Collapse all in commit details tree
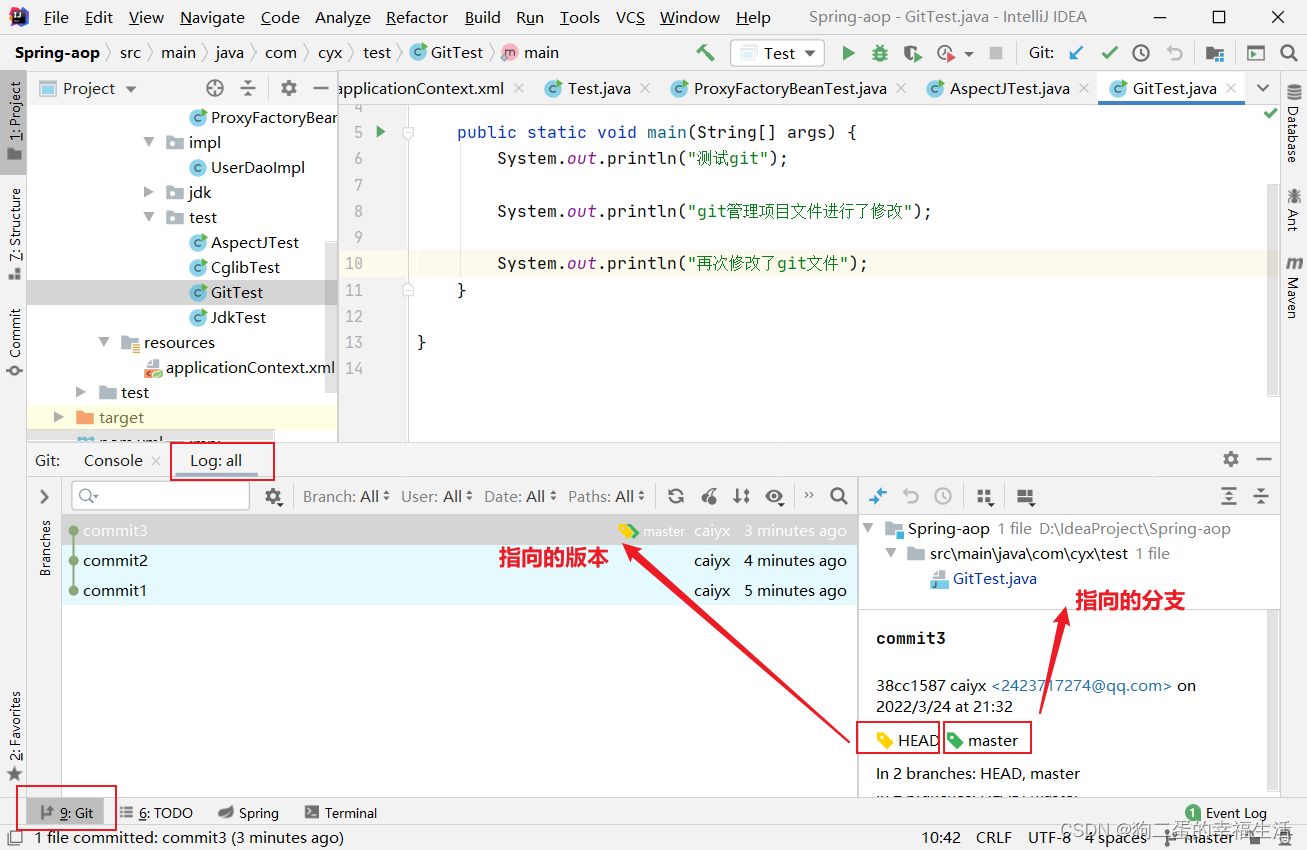The image size is (1307, 850). pyautogui.click(x=1261, y=496)
